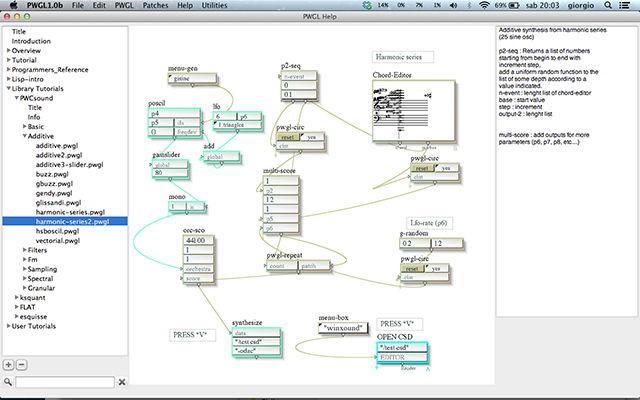Select additive.pwgl in the tree
Screen dimensions: 640x400
tap(57, 146)
